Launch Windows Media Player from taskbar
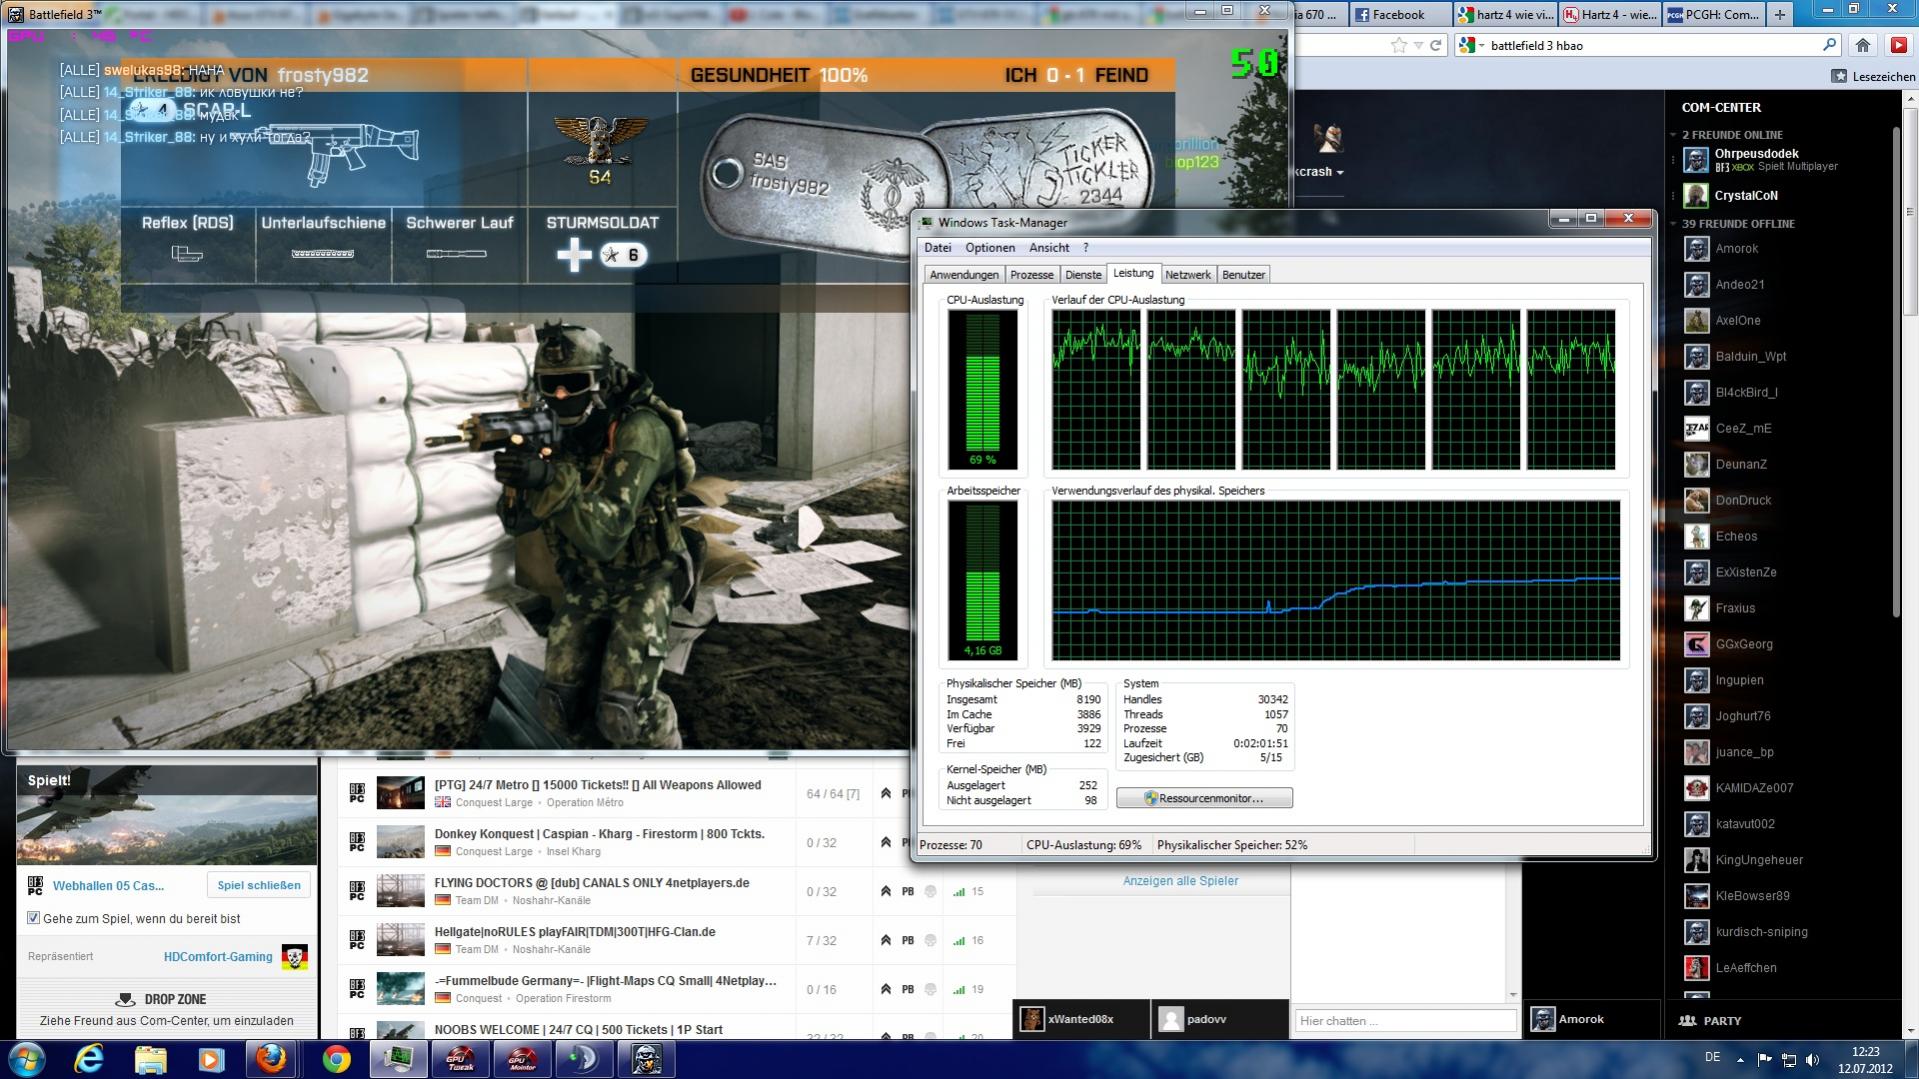Viewport: 1919px width, 1079px height. coord(211,1059)
